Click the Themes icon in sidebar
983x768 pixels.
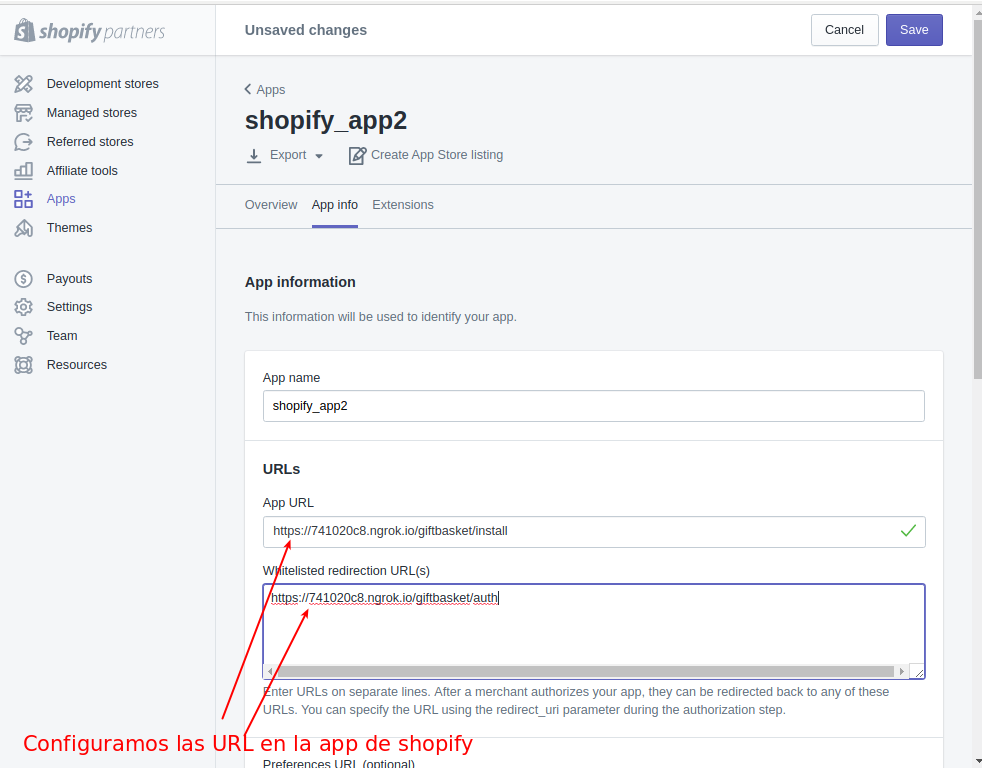point(23,228)
